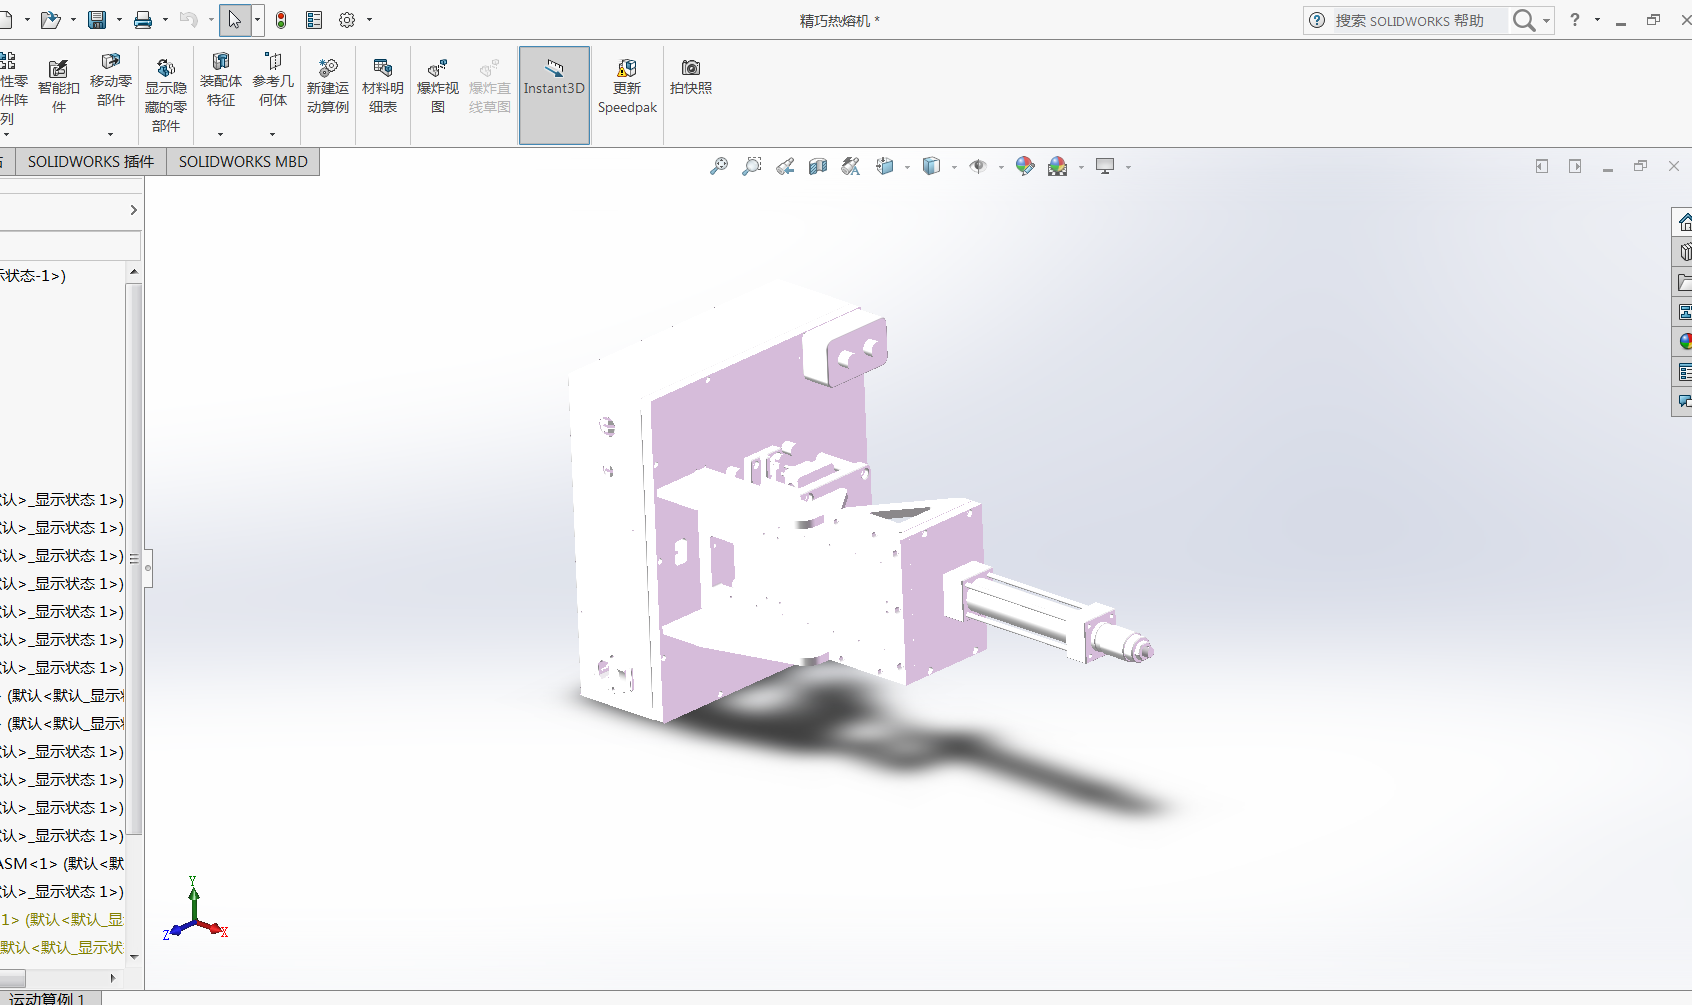Expand the left panel with the chevron arrow
The height and width of the screenshot is (1005, 1692).
[x=133, y=210]
